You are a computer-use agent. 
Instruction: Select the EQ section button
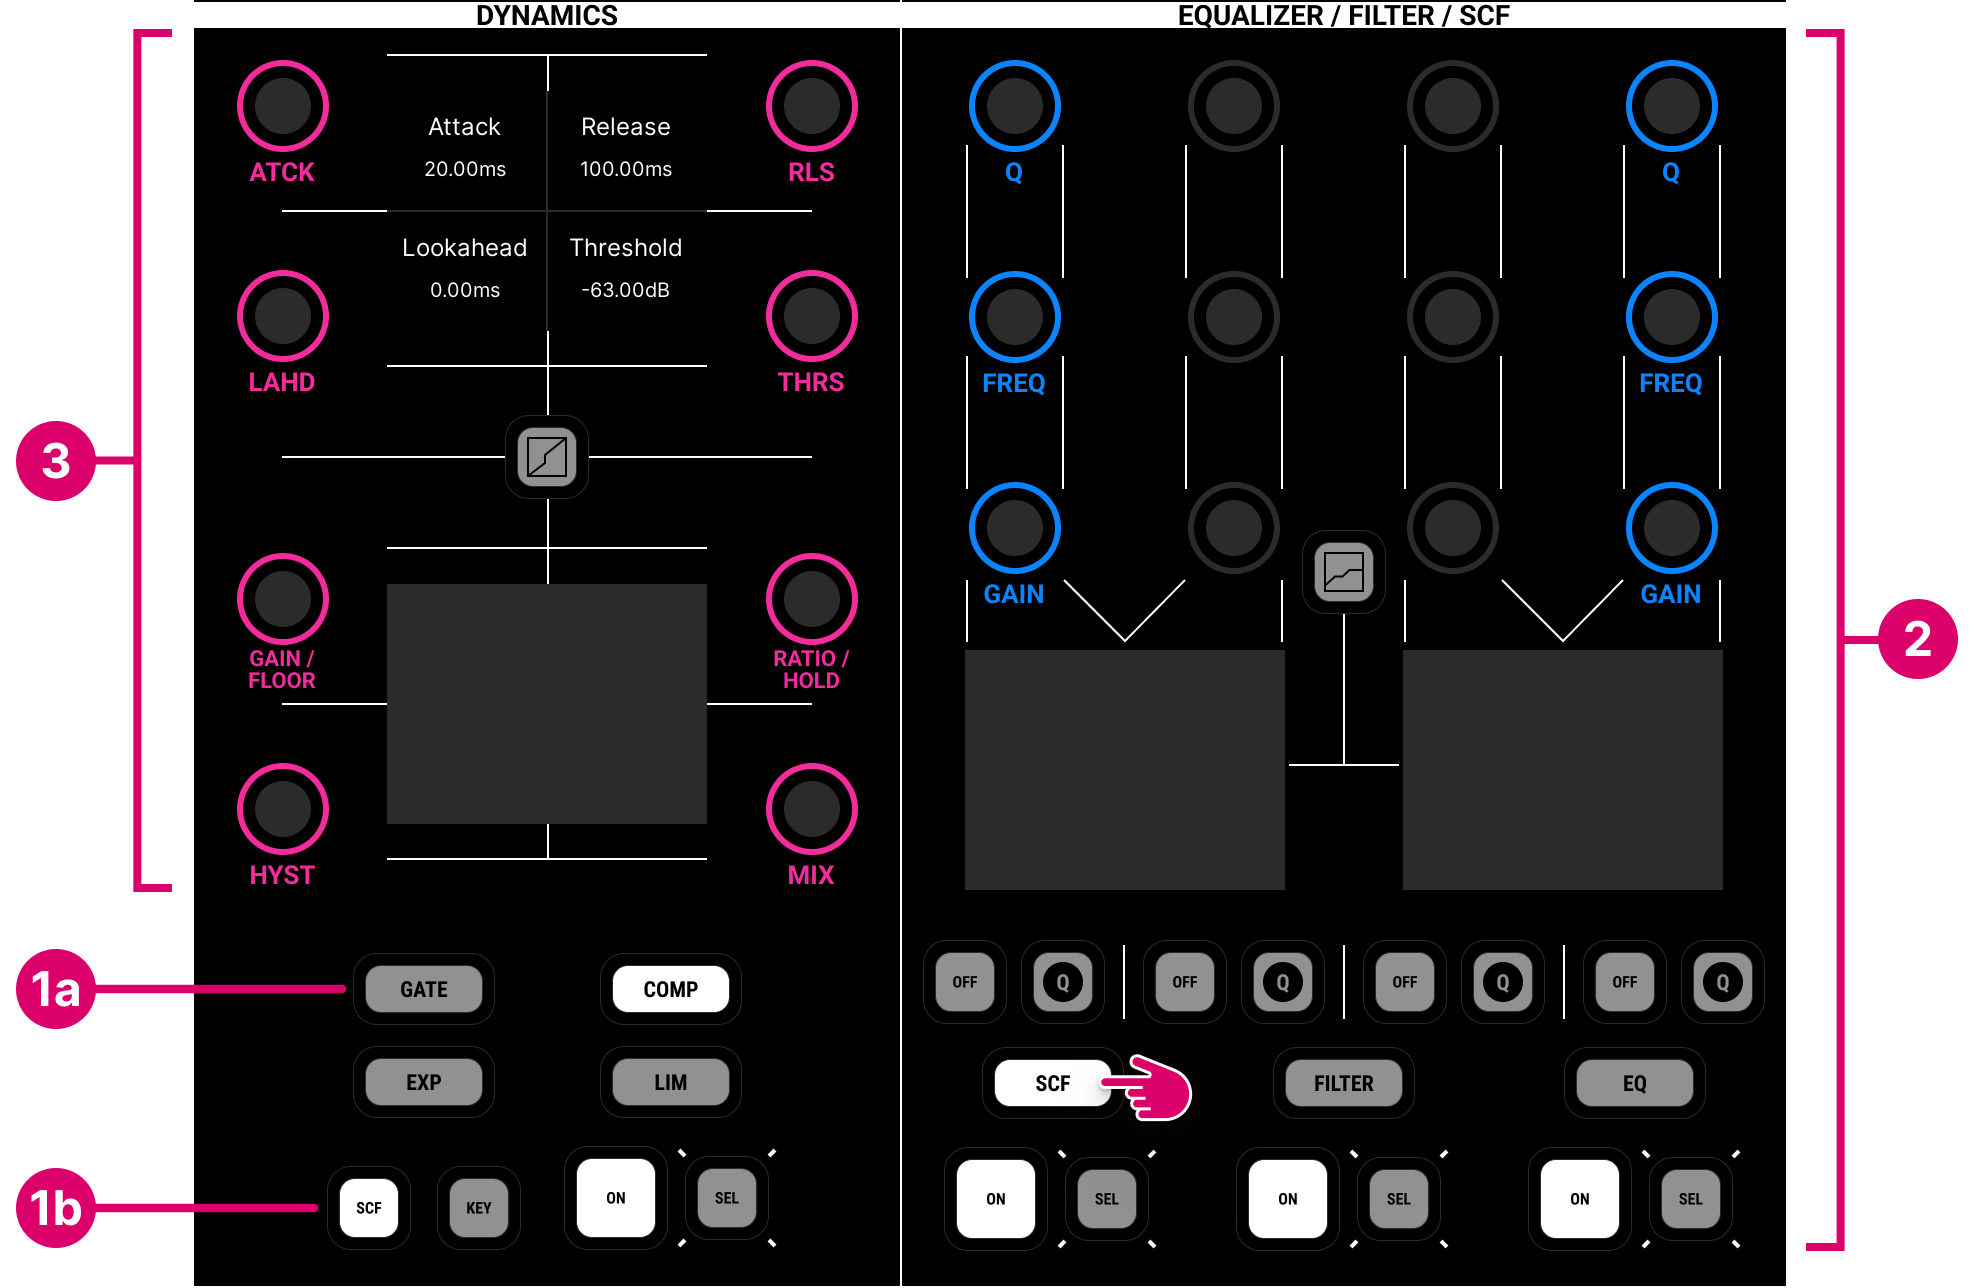[x=1634, y=1084]
